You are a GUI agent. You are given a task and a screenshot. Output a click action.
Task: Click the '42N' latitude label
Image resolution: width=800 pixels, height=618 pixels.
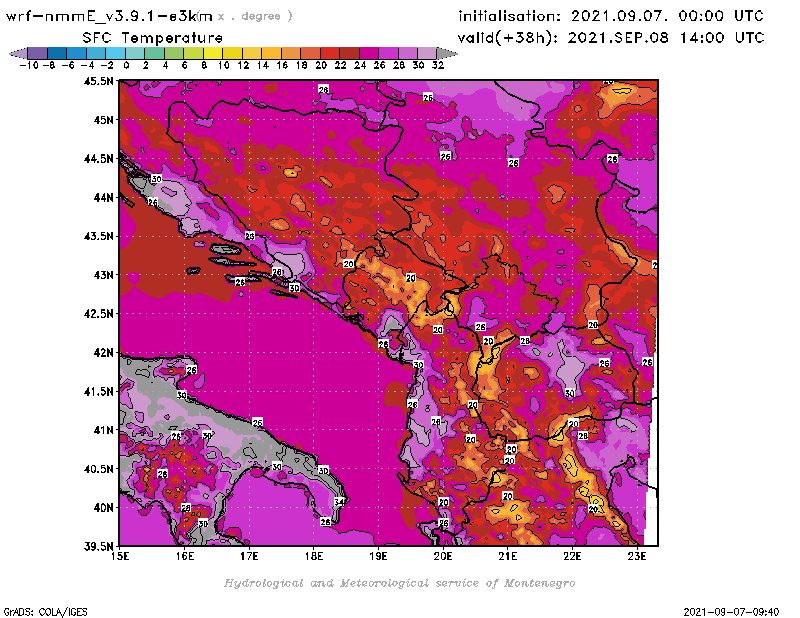coord(104,353)
